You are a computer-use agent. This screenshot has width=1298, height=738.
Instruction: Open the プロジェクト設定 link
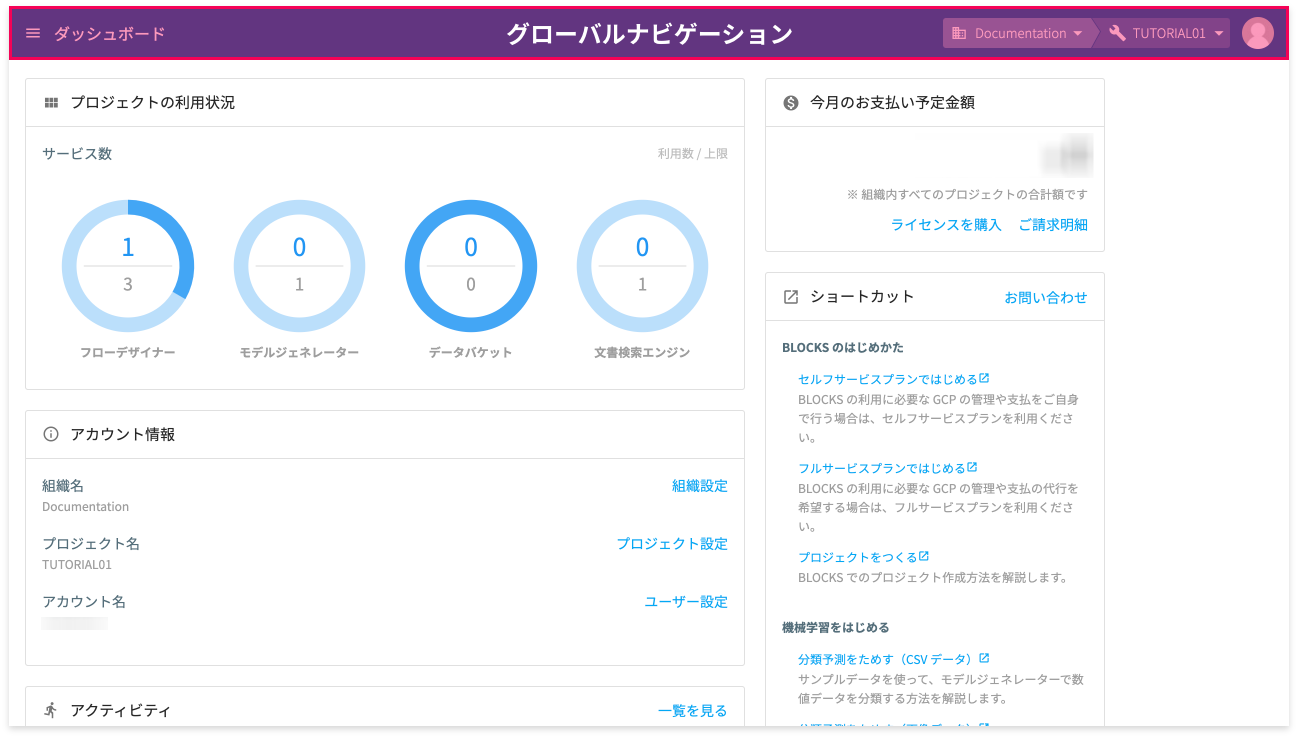pos(672,544)
